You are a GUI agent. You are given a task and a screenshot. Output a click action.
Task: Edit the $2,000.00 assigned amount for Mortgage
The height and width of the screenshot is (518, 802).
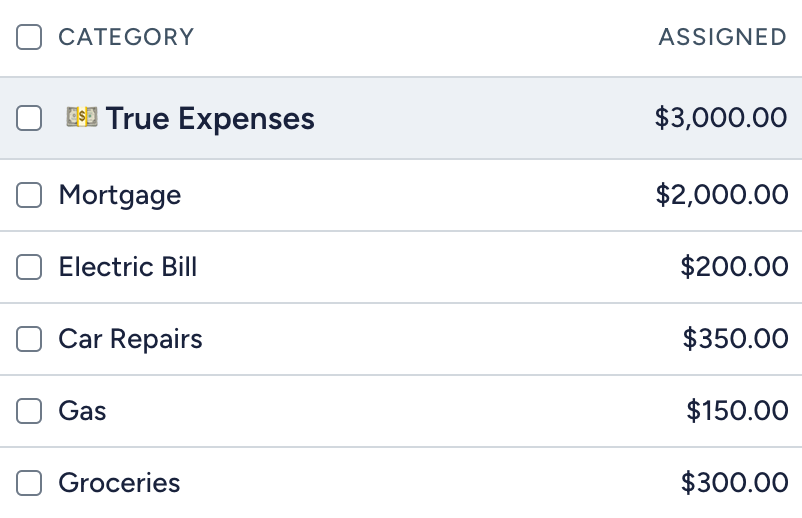(722, 195)
